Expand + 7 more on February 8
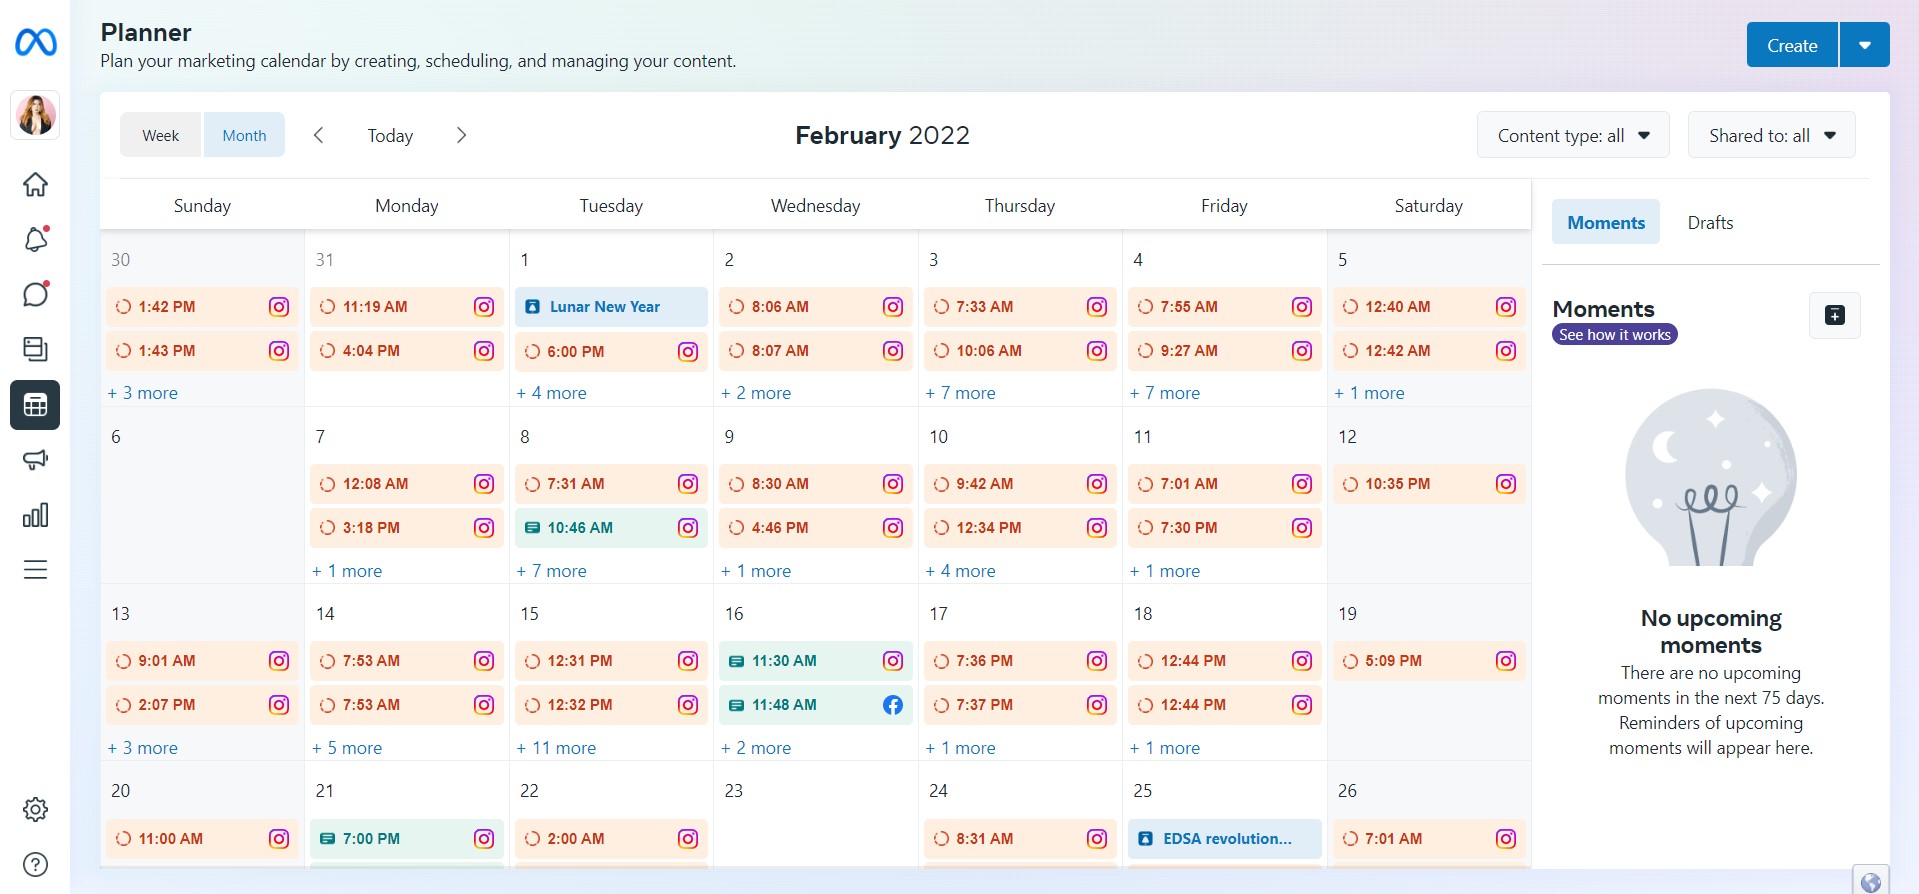 coord(551,571)
